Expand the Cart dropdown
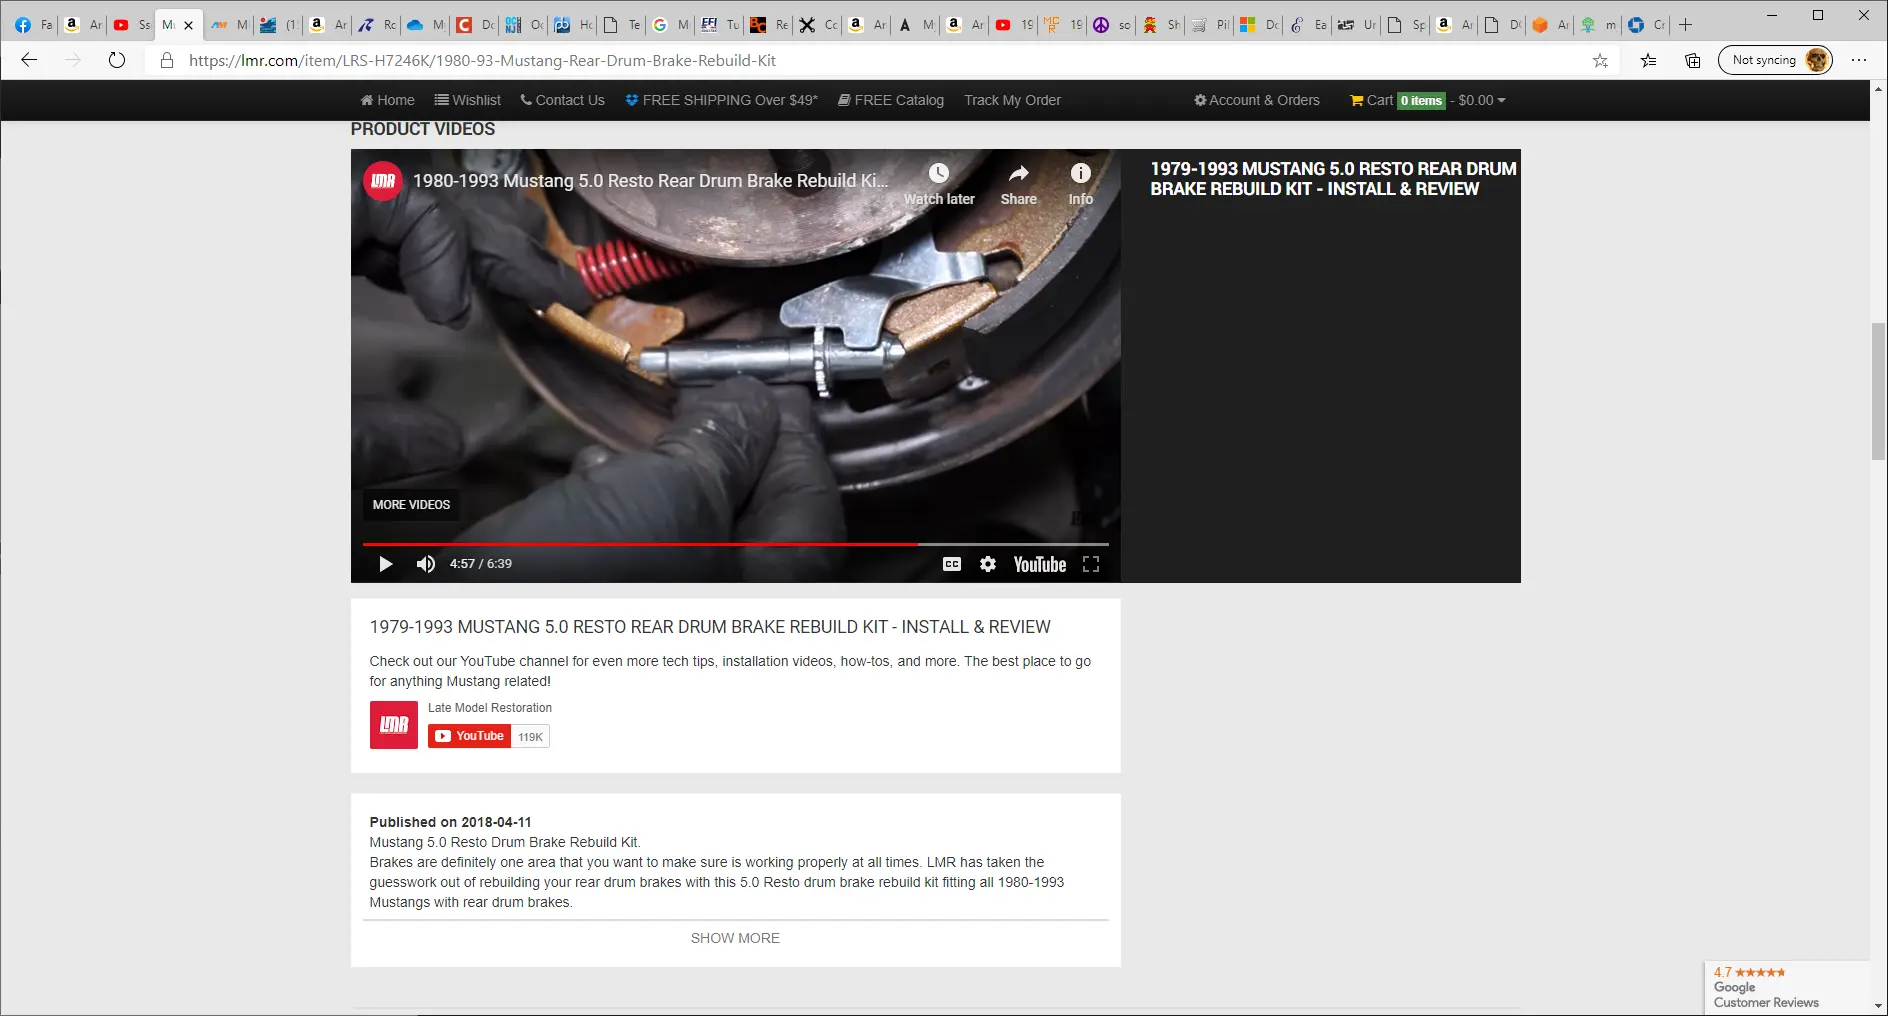Viewport: 1888px width, 1016px height. pos(1427,100)
